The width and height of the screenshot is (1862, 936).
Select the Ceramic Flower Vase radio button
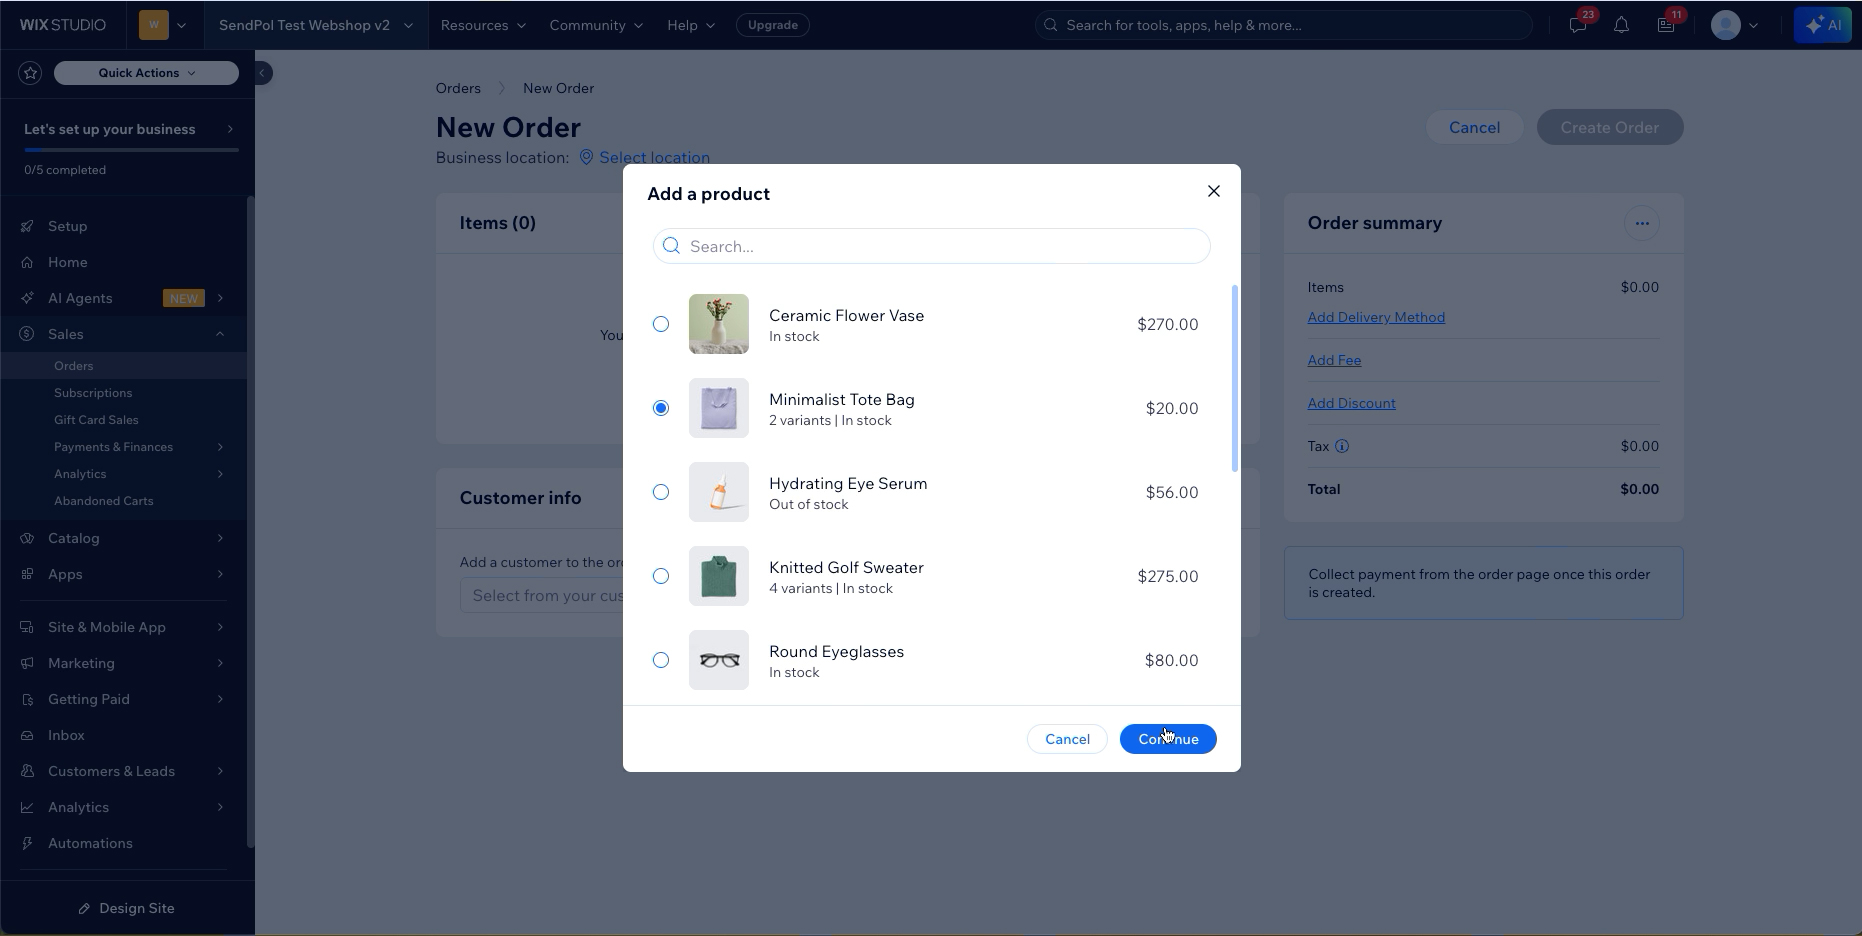pyautogui.click(x=661, y=324)
